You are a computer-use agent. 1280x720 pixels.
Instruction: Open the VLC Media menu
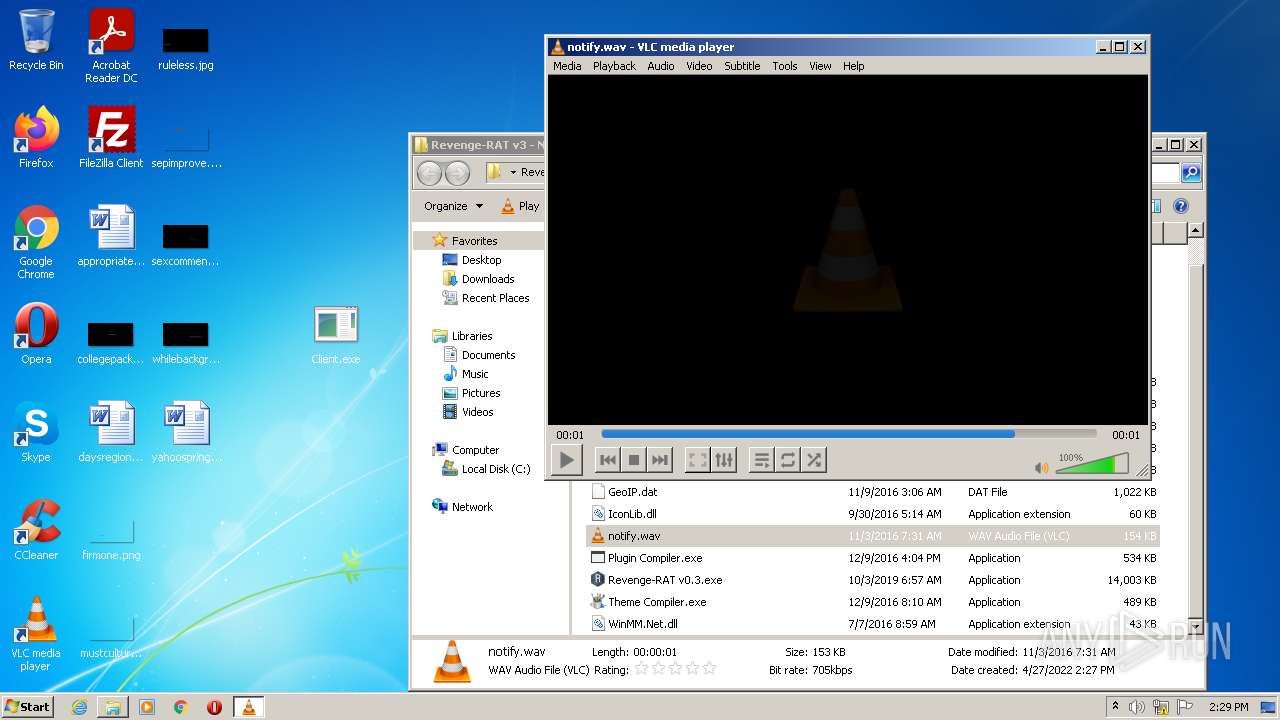(x=567, y=66)
